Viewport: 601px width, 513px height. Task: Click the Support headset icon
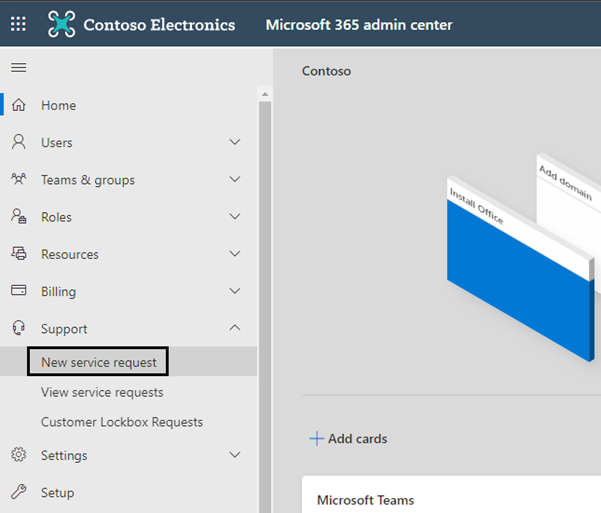pyautogui.click(x=18, y=328)
